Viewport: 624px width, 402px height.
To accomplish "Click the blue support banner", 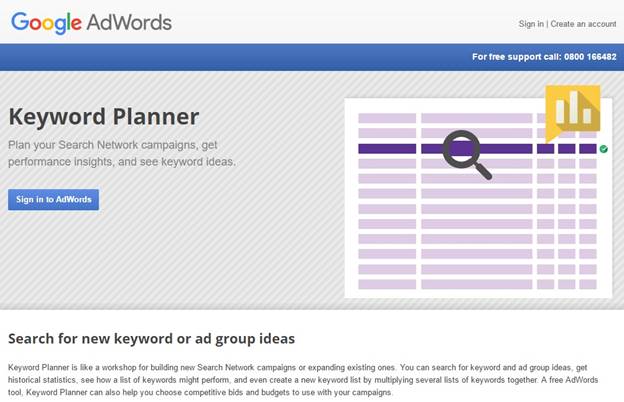I will point(312,57).
